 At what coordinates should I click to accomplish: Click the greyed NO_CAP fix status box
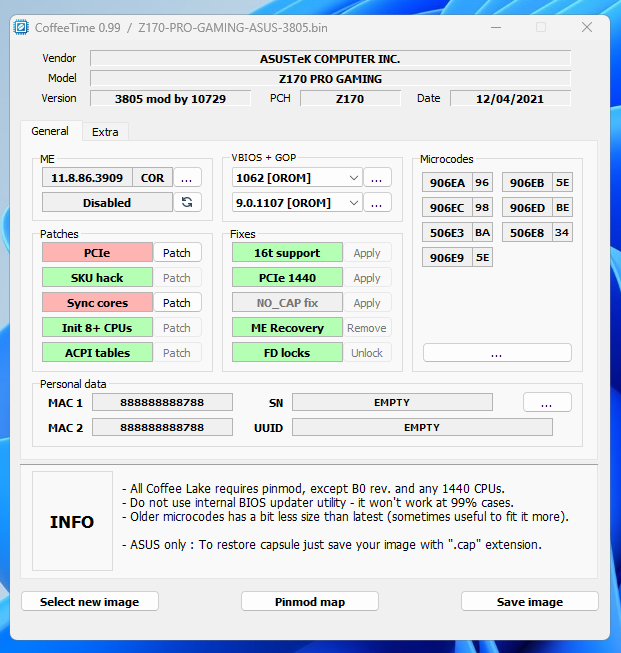point(287,303)
